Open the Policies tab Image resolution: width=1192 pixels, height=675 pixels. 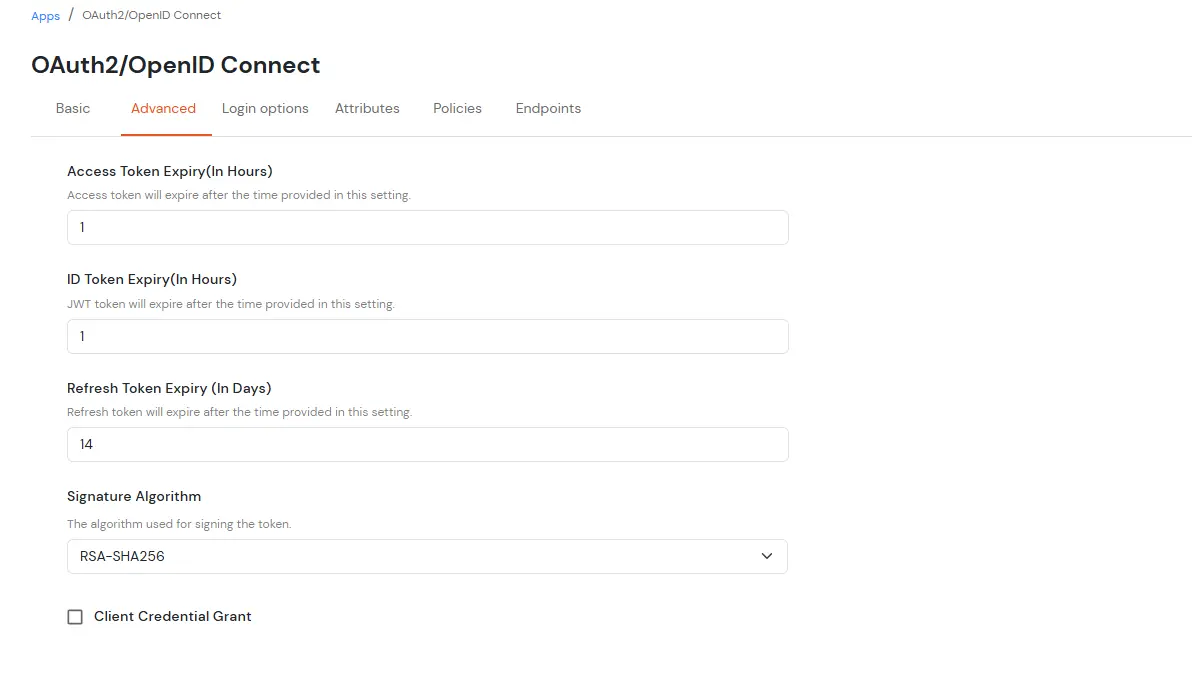coord(457,108)
